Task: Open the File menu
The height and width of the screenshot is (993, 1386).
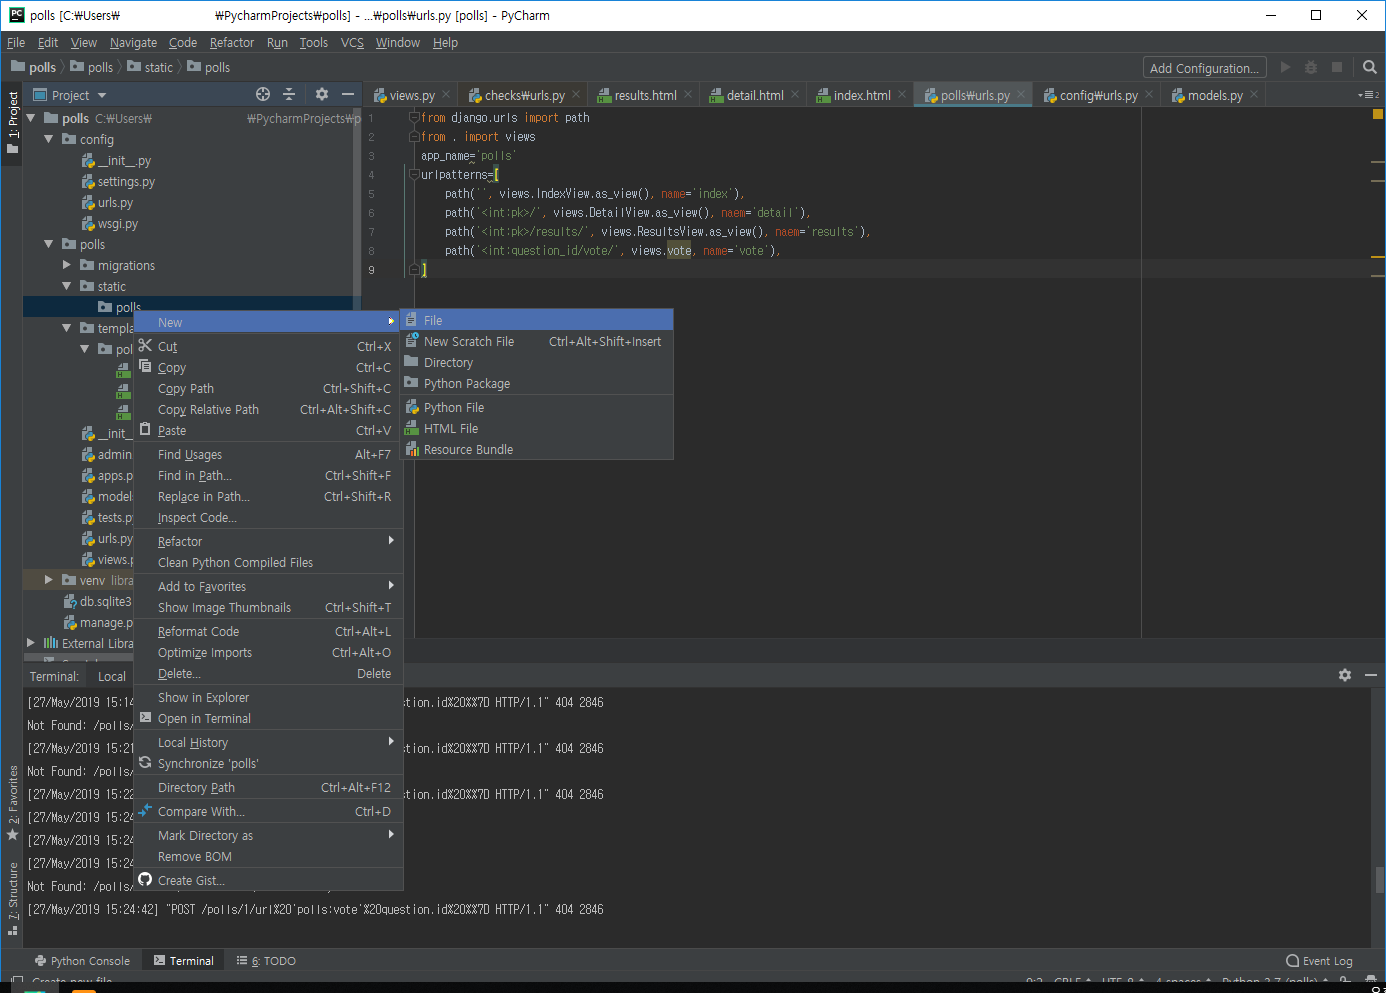Action: (16, 42)
